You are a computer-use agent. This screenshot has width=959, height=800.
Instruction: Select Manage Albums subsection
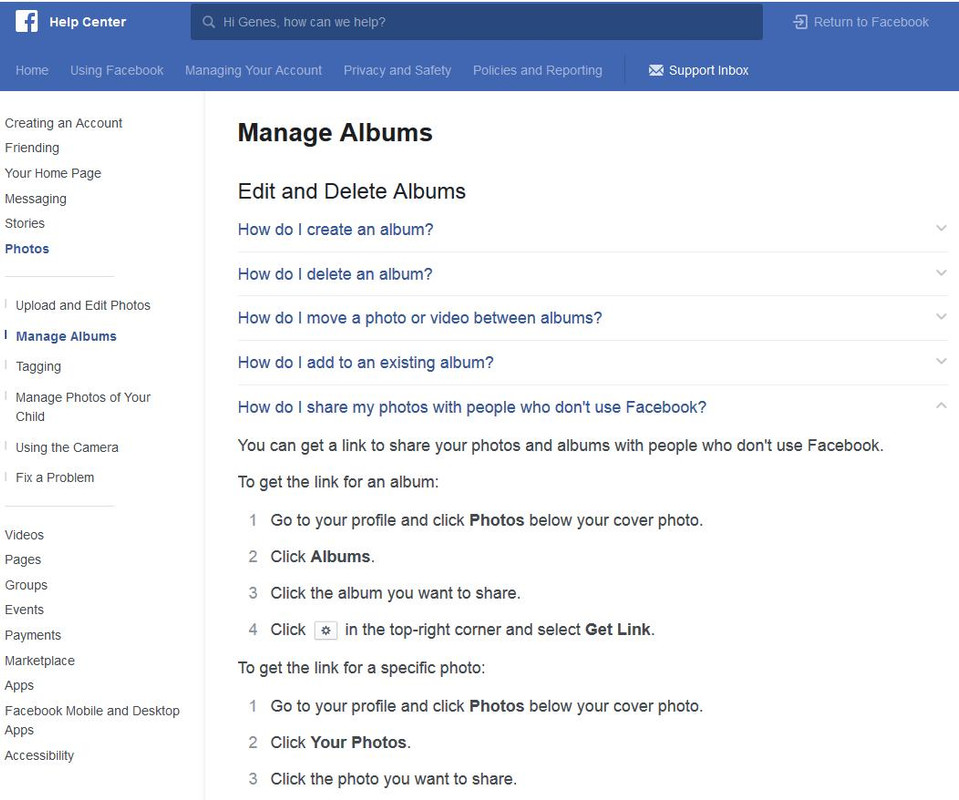pos(66,336)
